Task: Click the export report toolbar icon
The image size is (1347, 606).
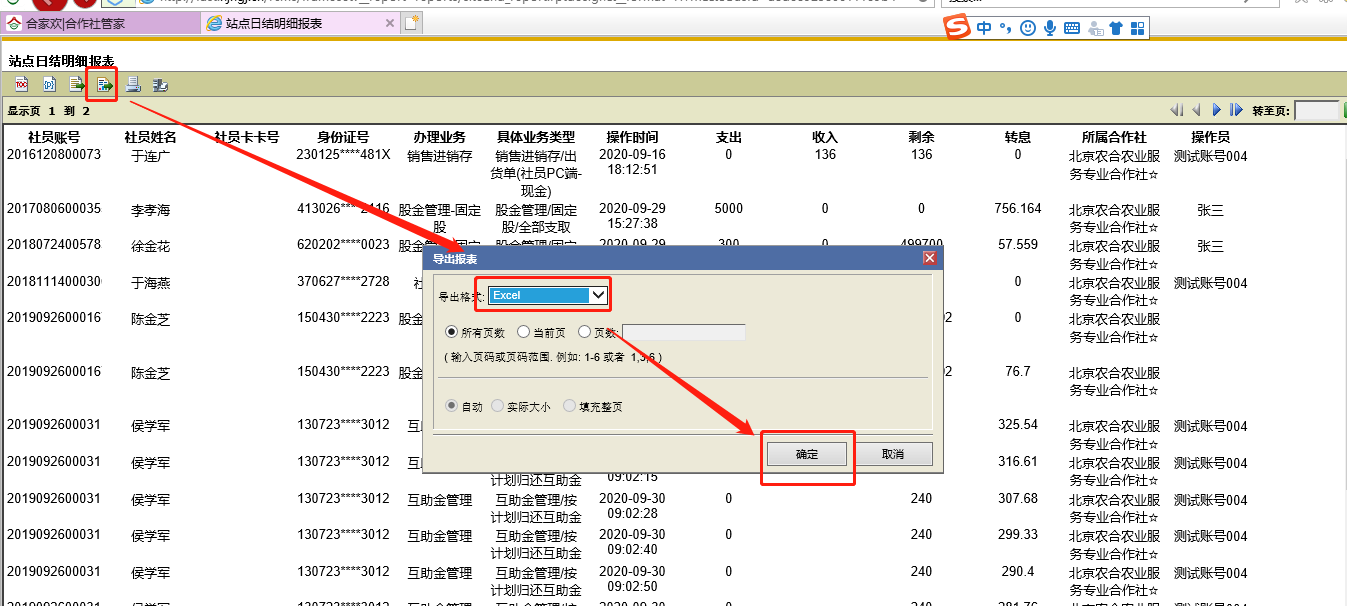Action: (x=103, y=84)
